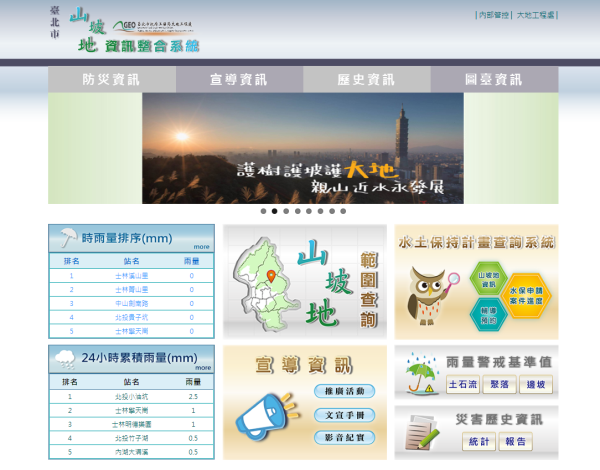Click station 中山劍南路 in hourly rainfall
This screenshot has width=600, height=470.
click(x=132, y=304)
